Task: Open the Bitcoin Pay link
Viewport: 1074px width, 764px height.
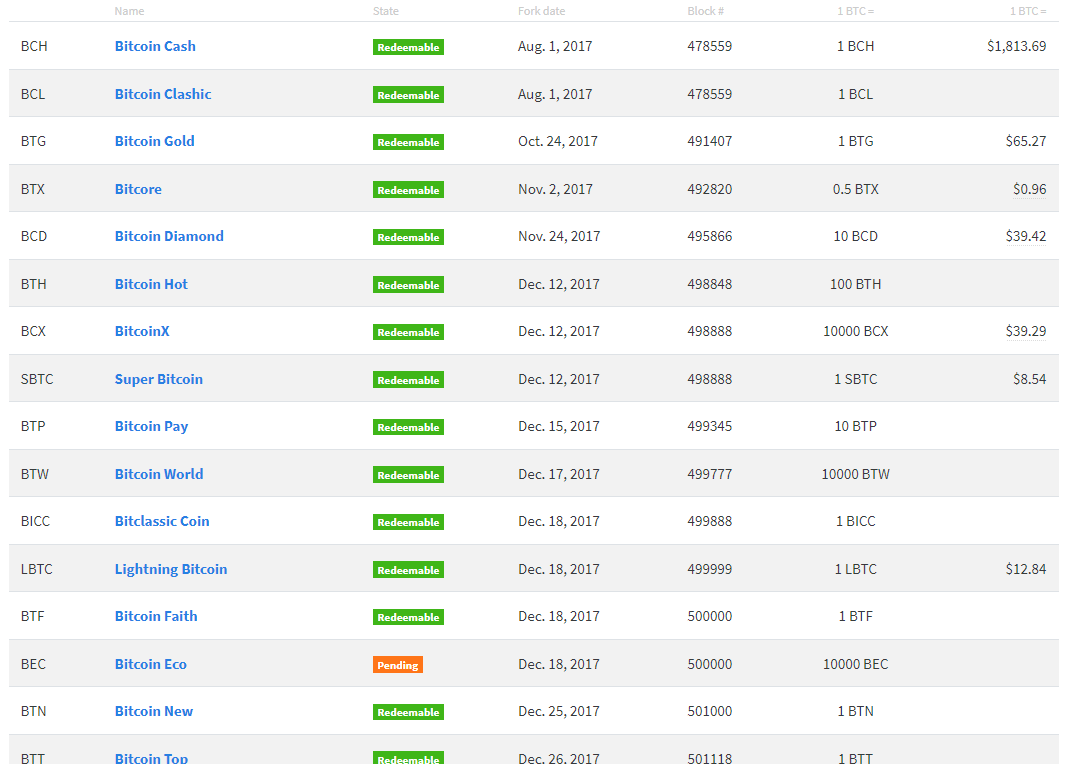Action: 151,426
